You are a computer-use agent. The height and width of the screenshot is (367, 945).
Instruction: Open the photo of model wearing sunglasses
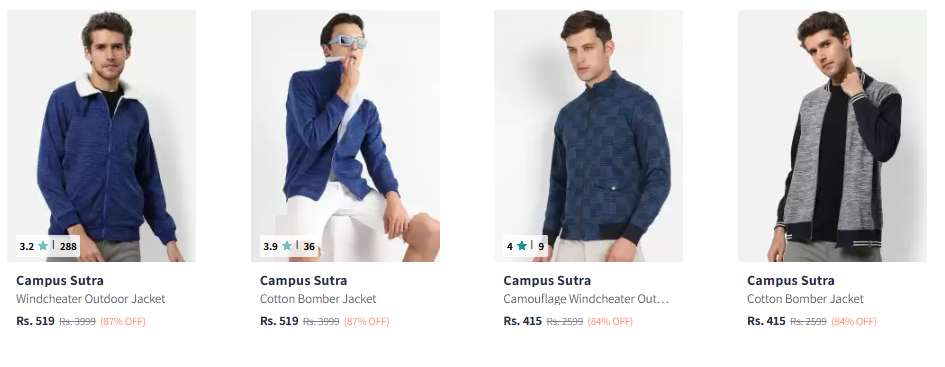click(345, 136)
